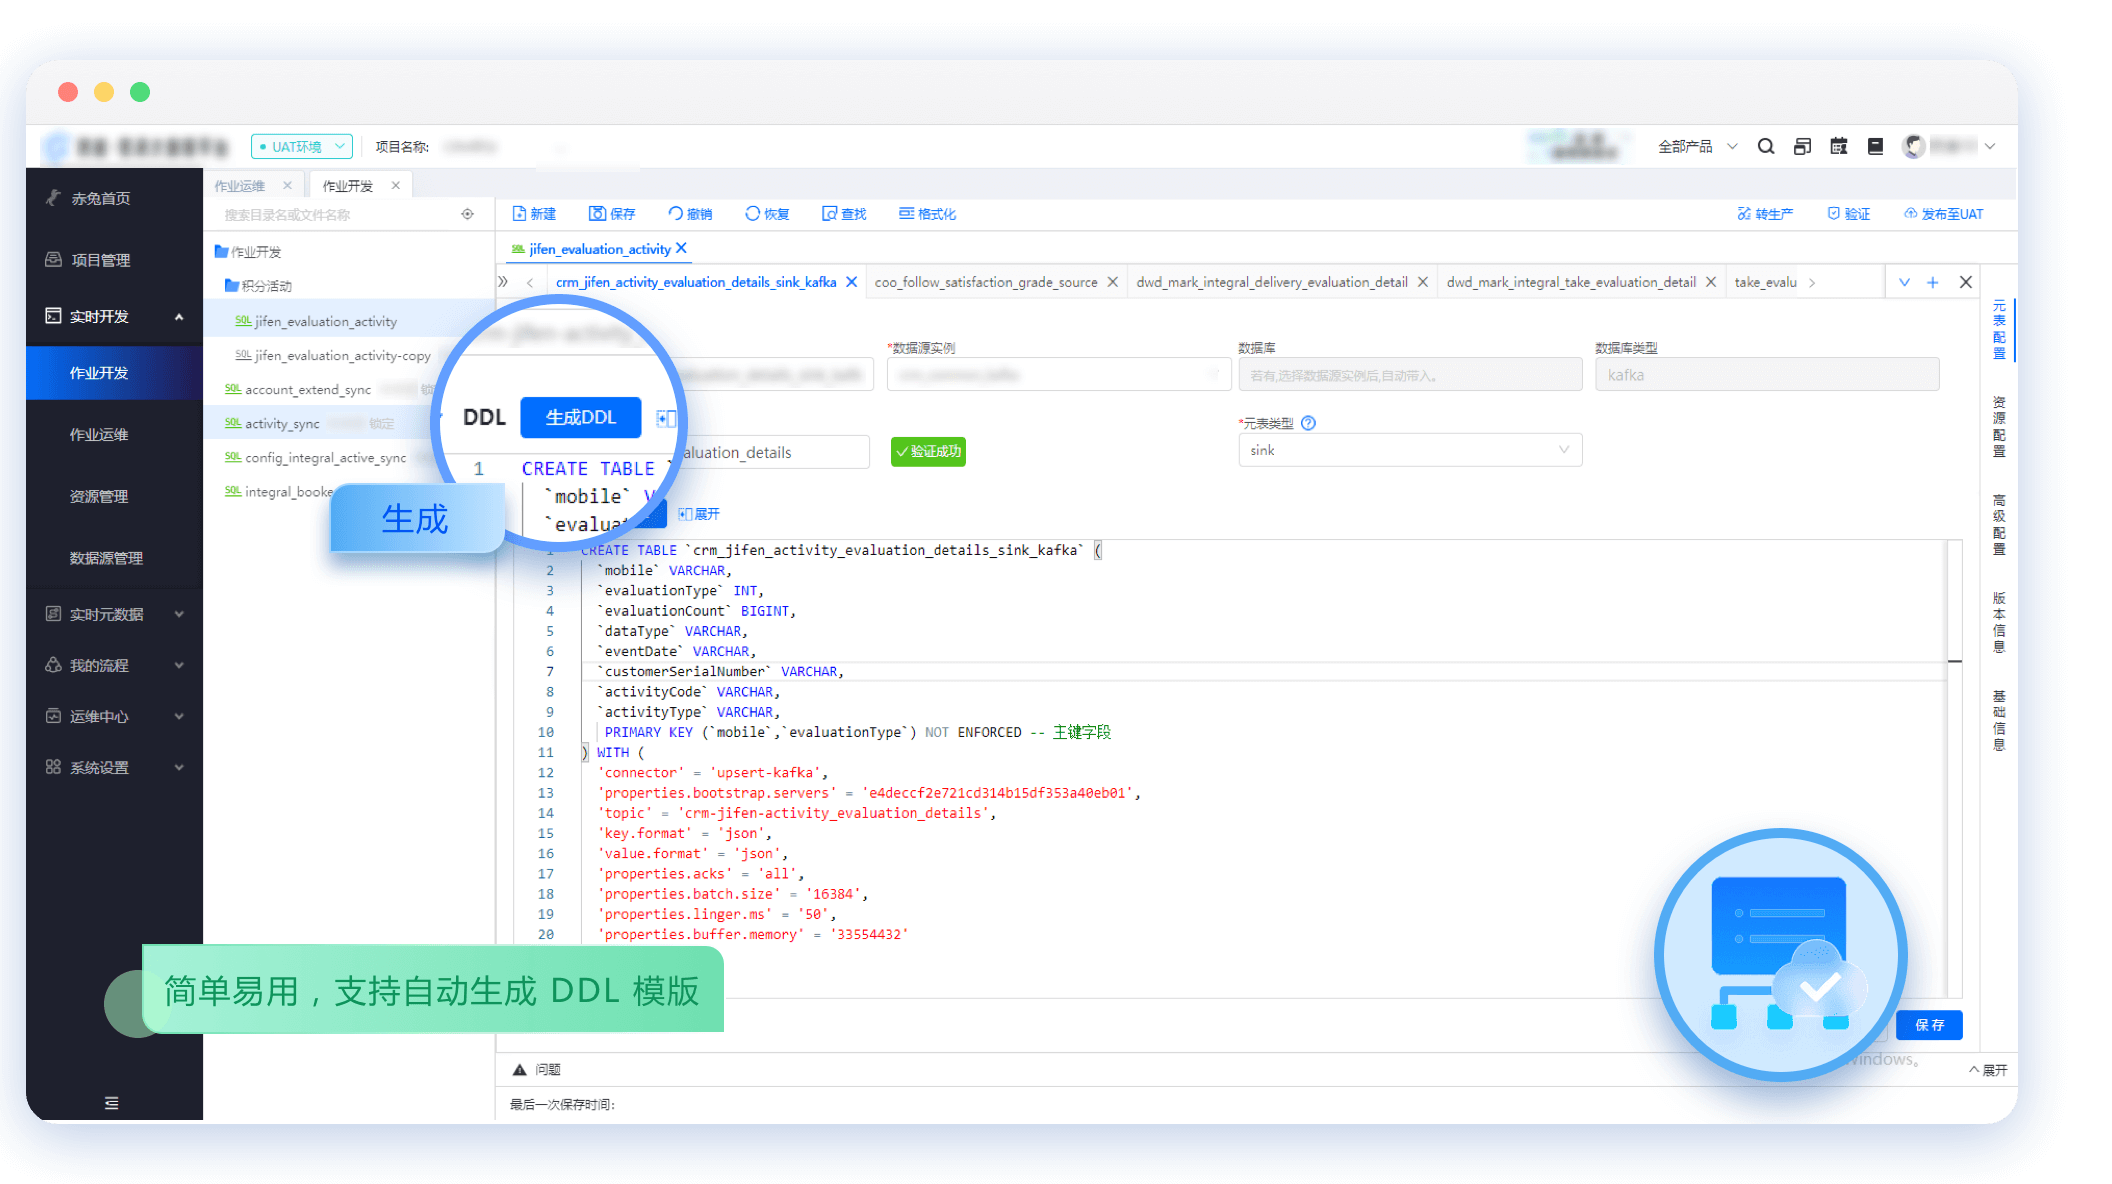Screen dimensions: 2112x1184
Task: Click 发布至UAT publish link
Action: 1943,214
